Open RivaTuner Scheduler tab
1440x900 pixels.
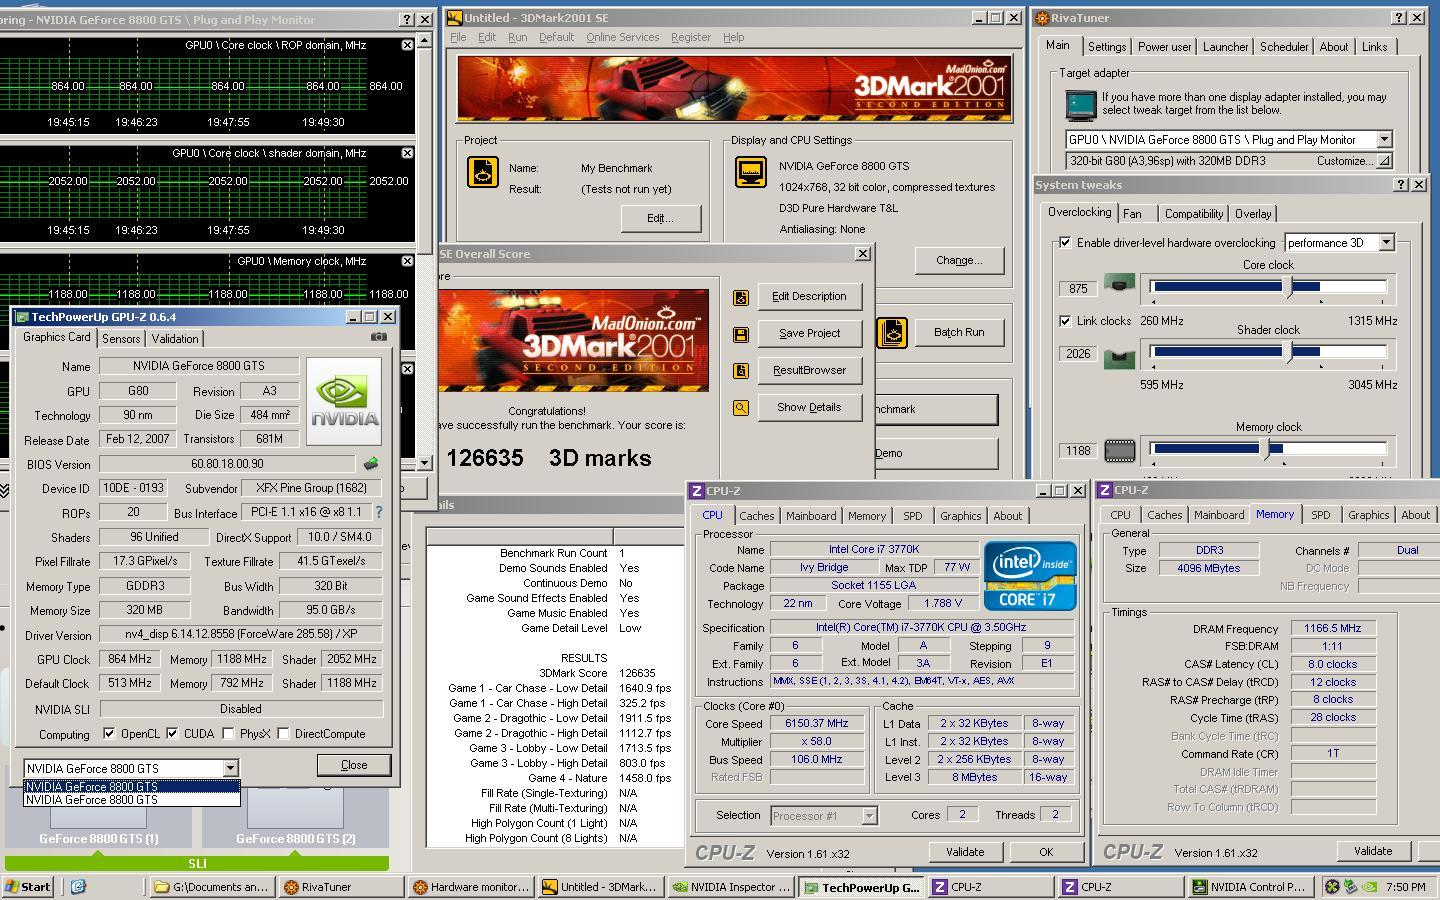(x=1284, y=47)
